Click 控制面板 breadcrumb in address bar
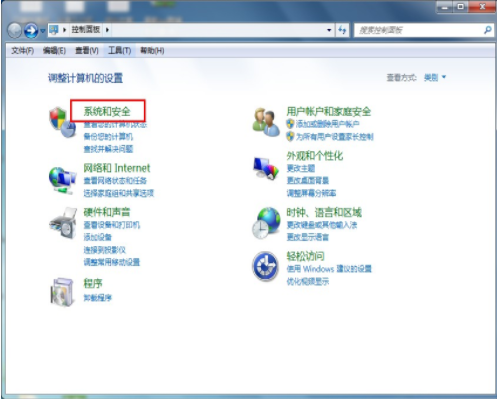The image size is (497, 399). (86, 30)
